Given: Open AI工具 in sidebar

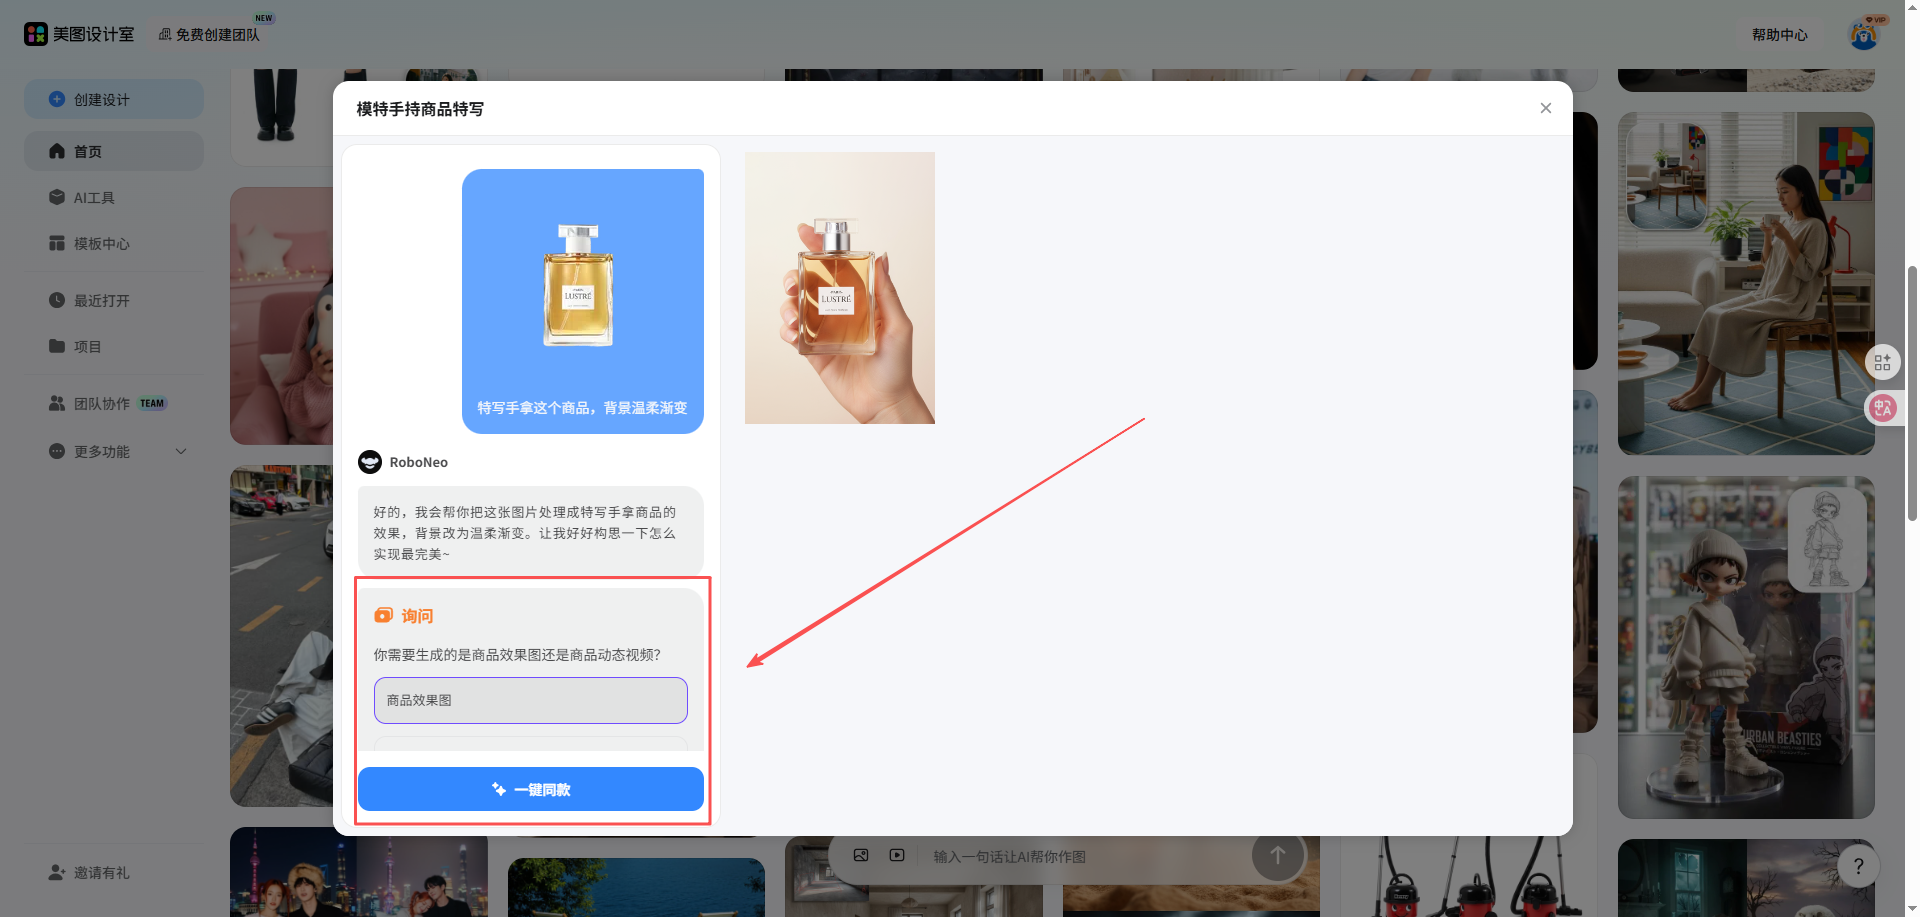Looking at the screenshot, I should point(114,198).
